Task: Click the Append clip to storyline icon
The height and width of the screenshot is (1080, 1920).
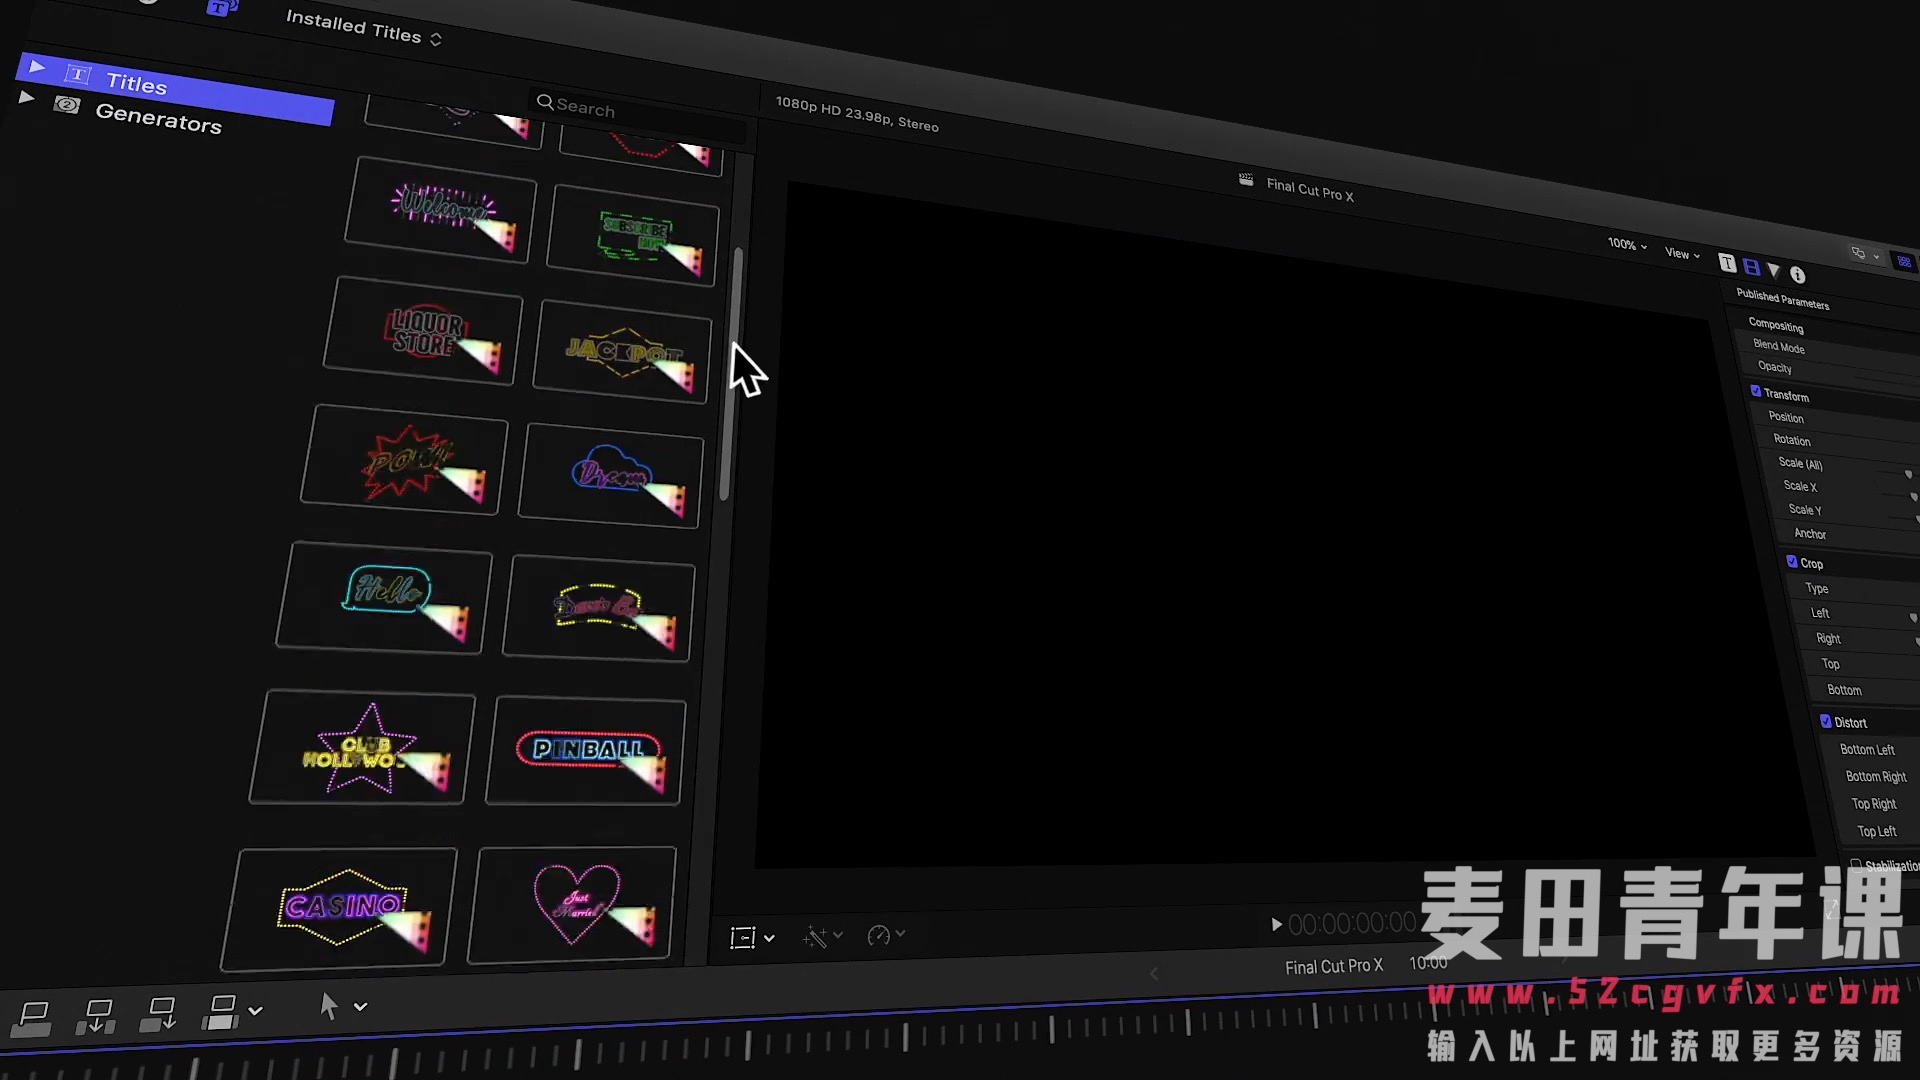Action: pyautogui.click(x=158, y=1014)
